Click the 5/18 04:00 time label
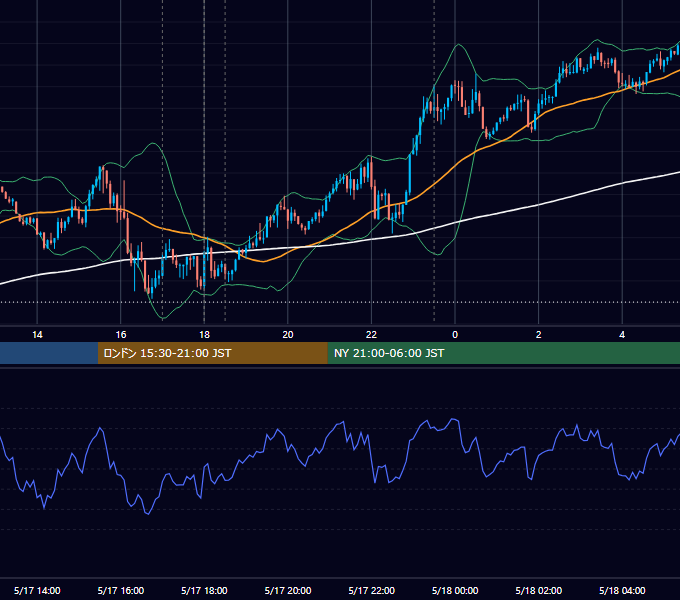Viewport: 680px width, 600px height. click(622, 590)
